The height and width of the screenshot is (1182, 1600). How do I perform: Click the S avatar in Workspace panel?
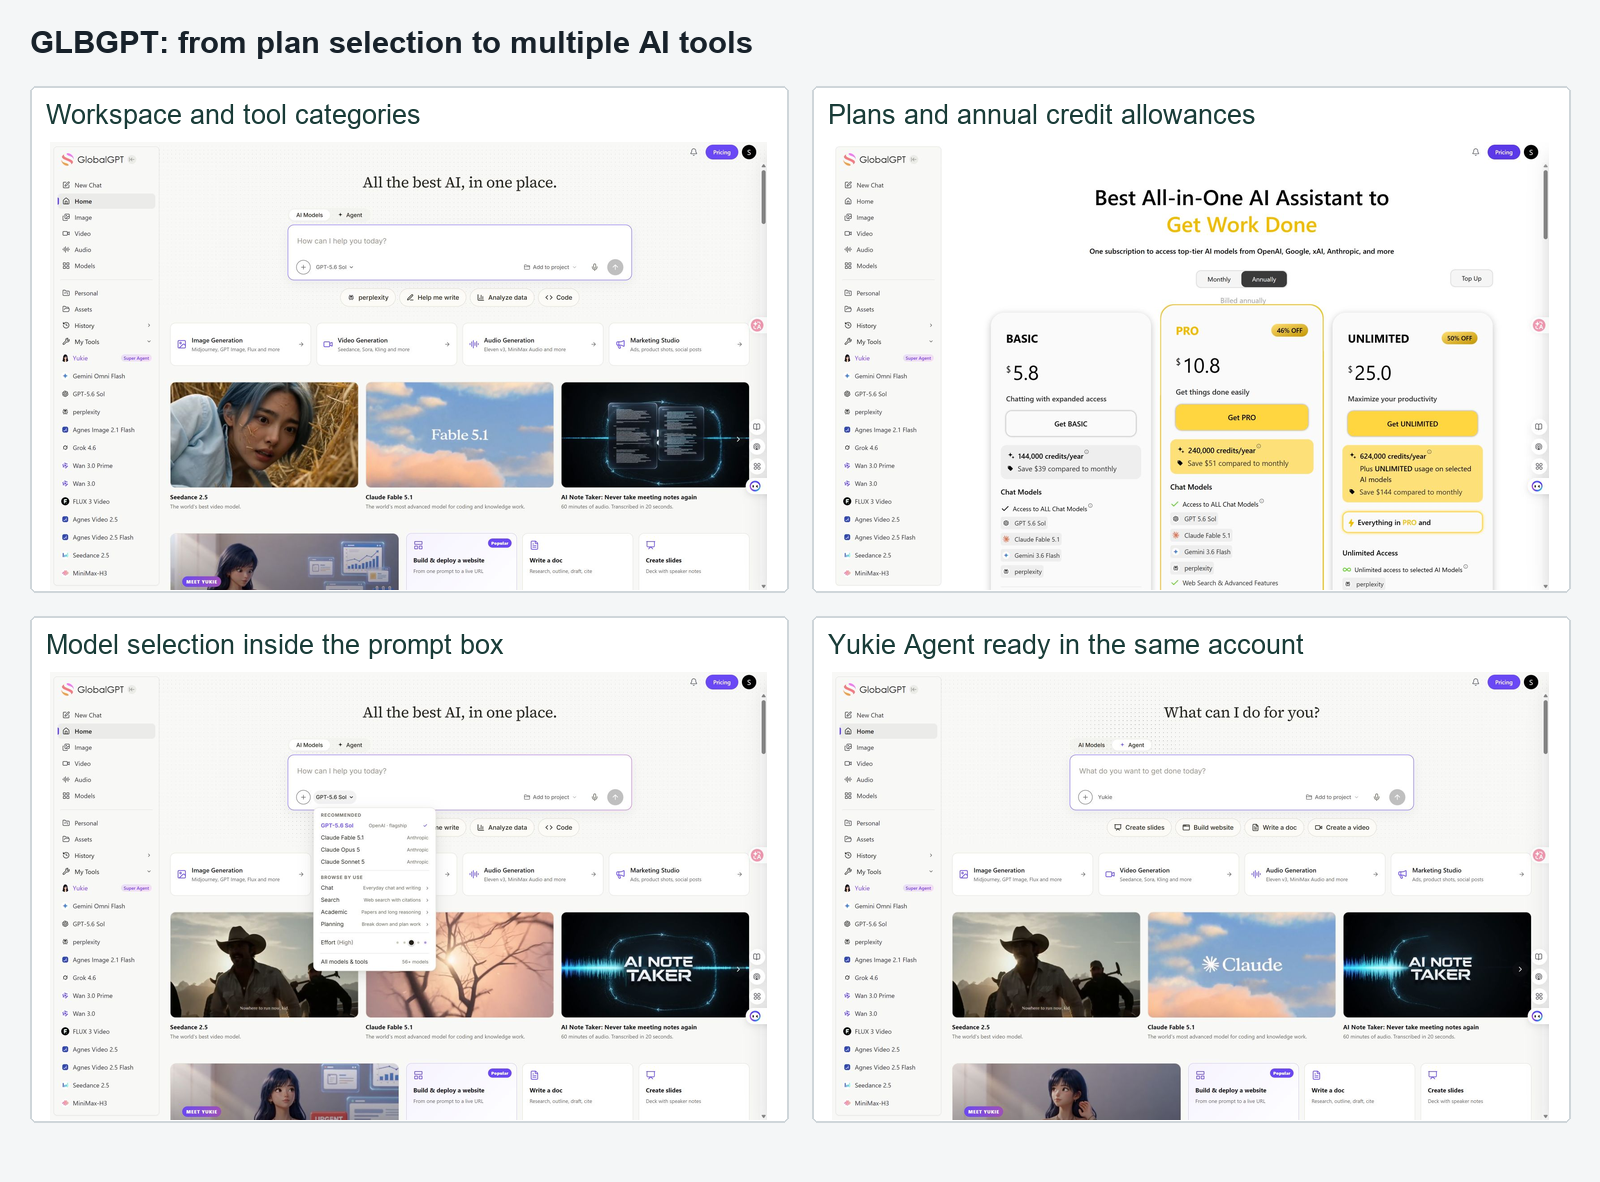749,152
